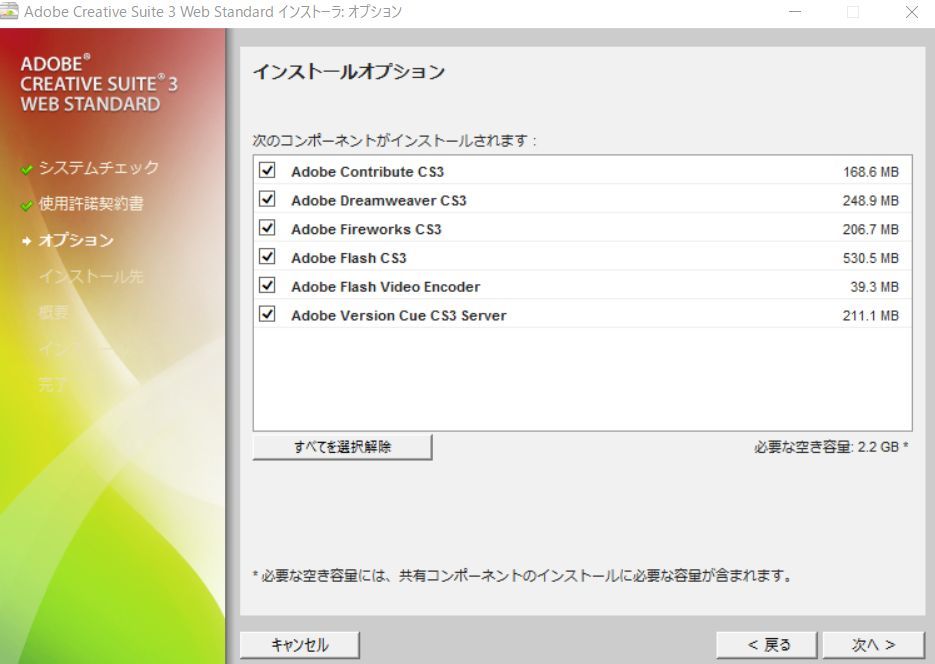This screenshot has height=664, width=935.
Task: Click the arrow marker beside オプション
Action: 26,241
